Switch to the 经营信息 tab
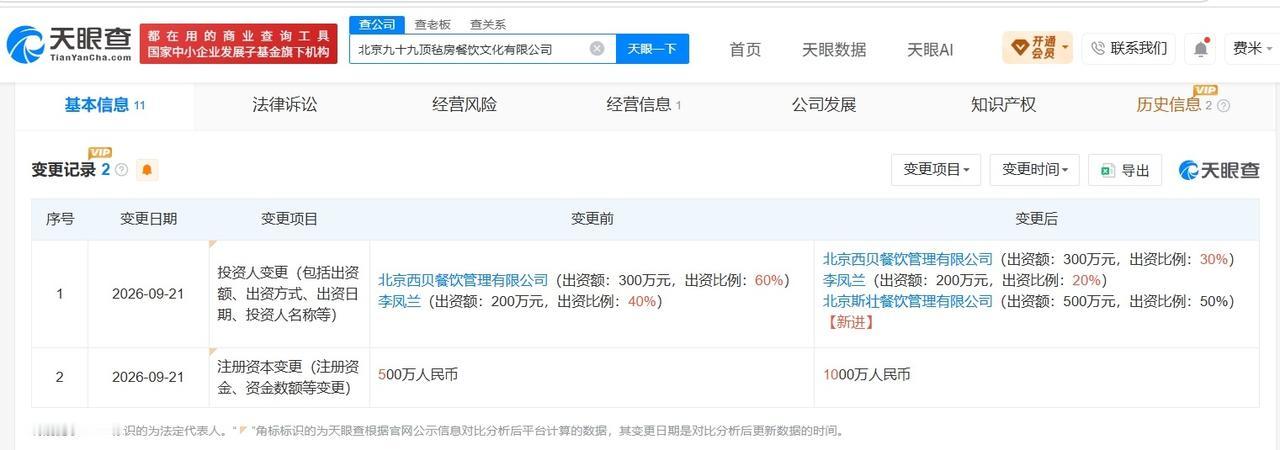This screenshot has width=1280, height=450. click(644, 105)
